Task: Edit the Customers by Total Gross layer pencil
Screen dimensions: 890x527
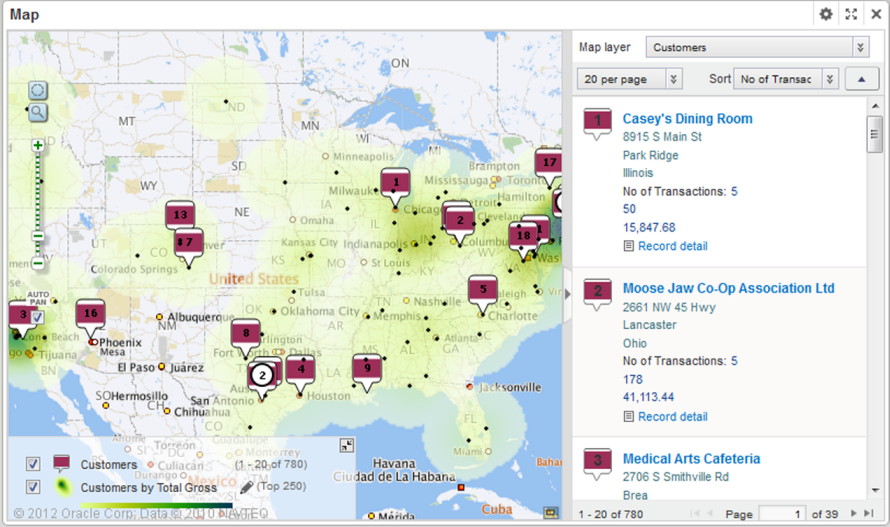Action: coord(246,487)
